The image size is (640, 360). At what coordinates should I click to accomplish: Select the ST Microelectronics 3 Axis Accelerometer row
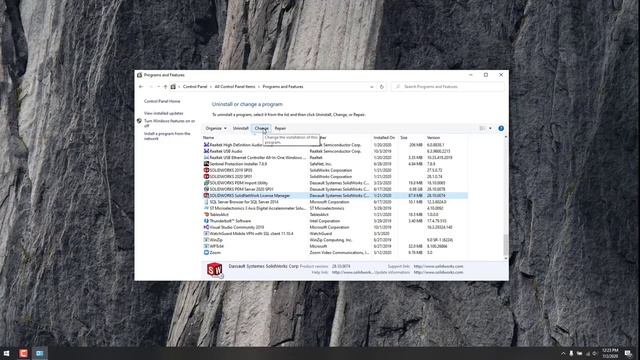(x=335, y=208)
